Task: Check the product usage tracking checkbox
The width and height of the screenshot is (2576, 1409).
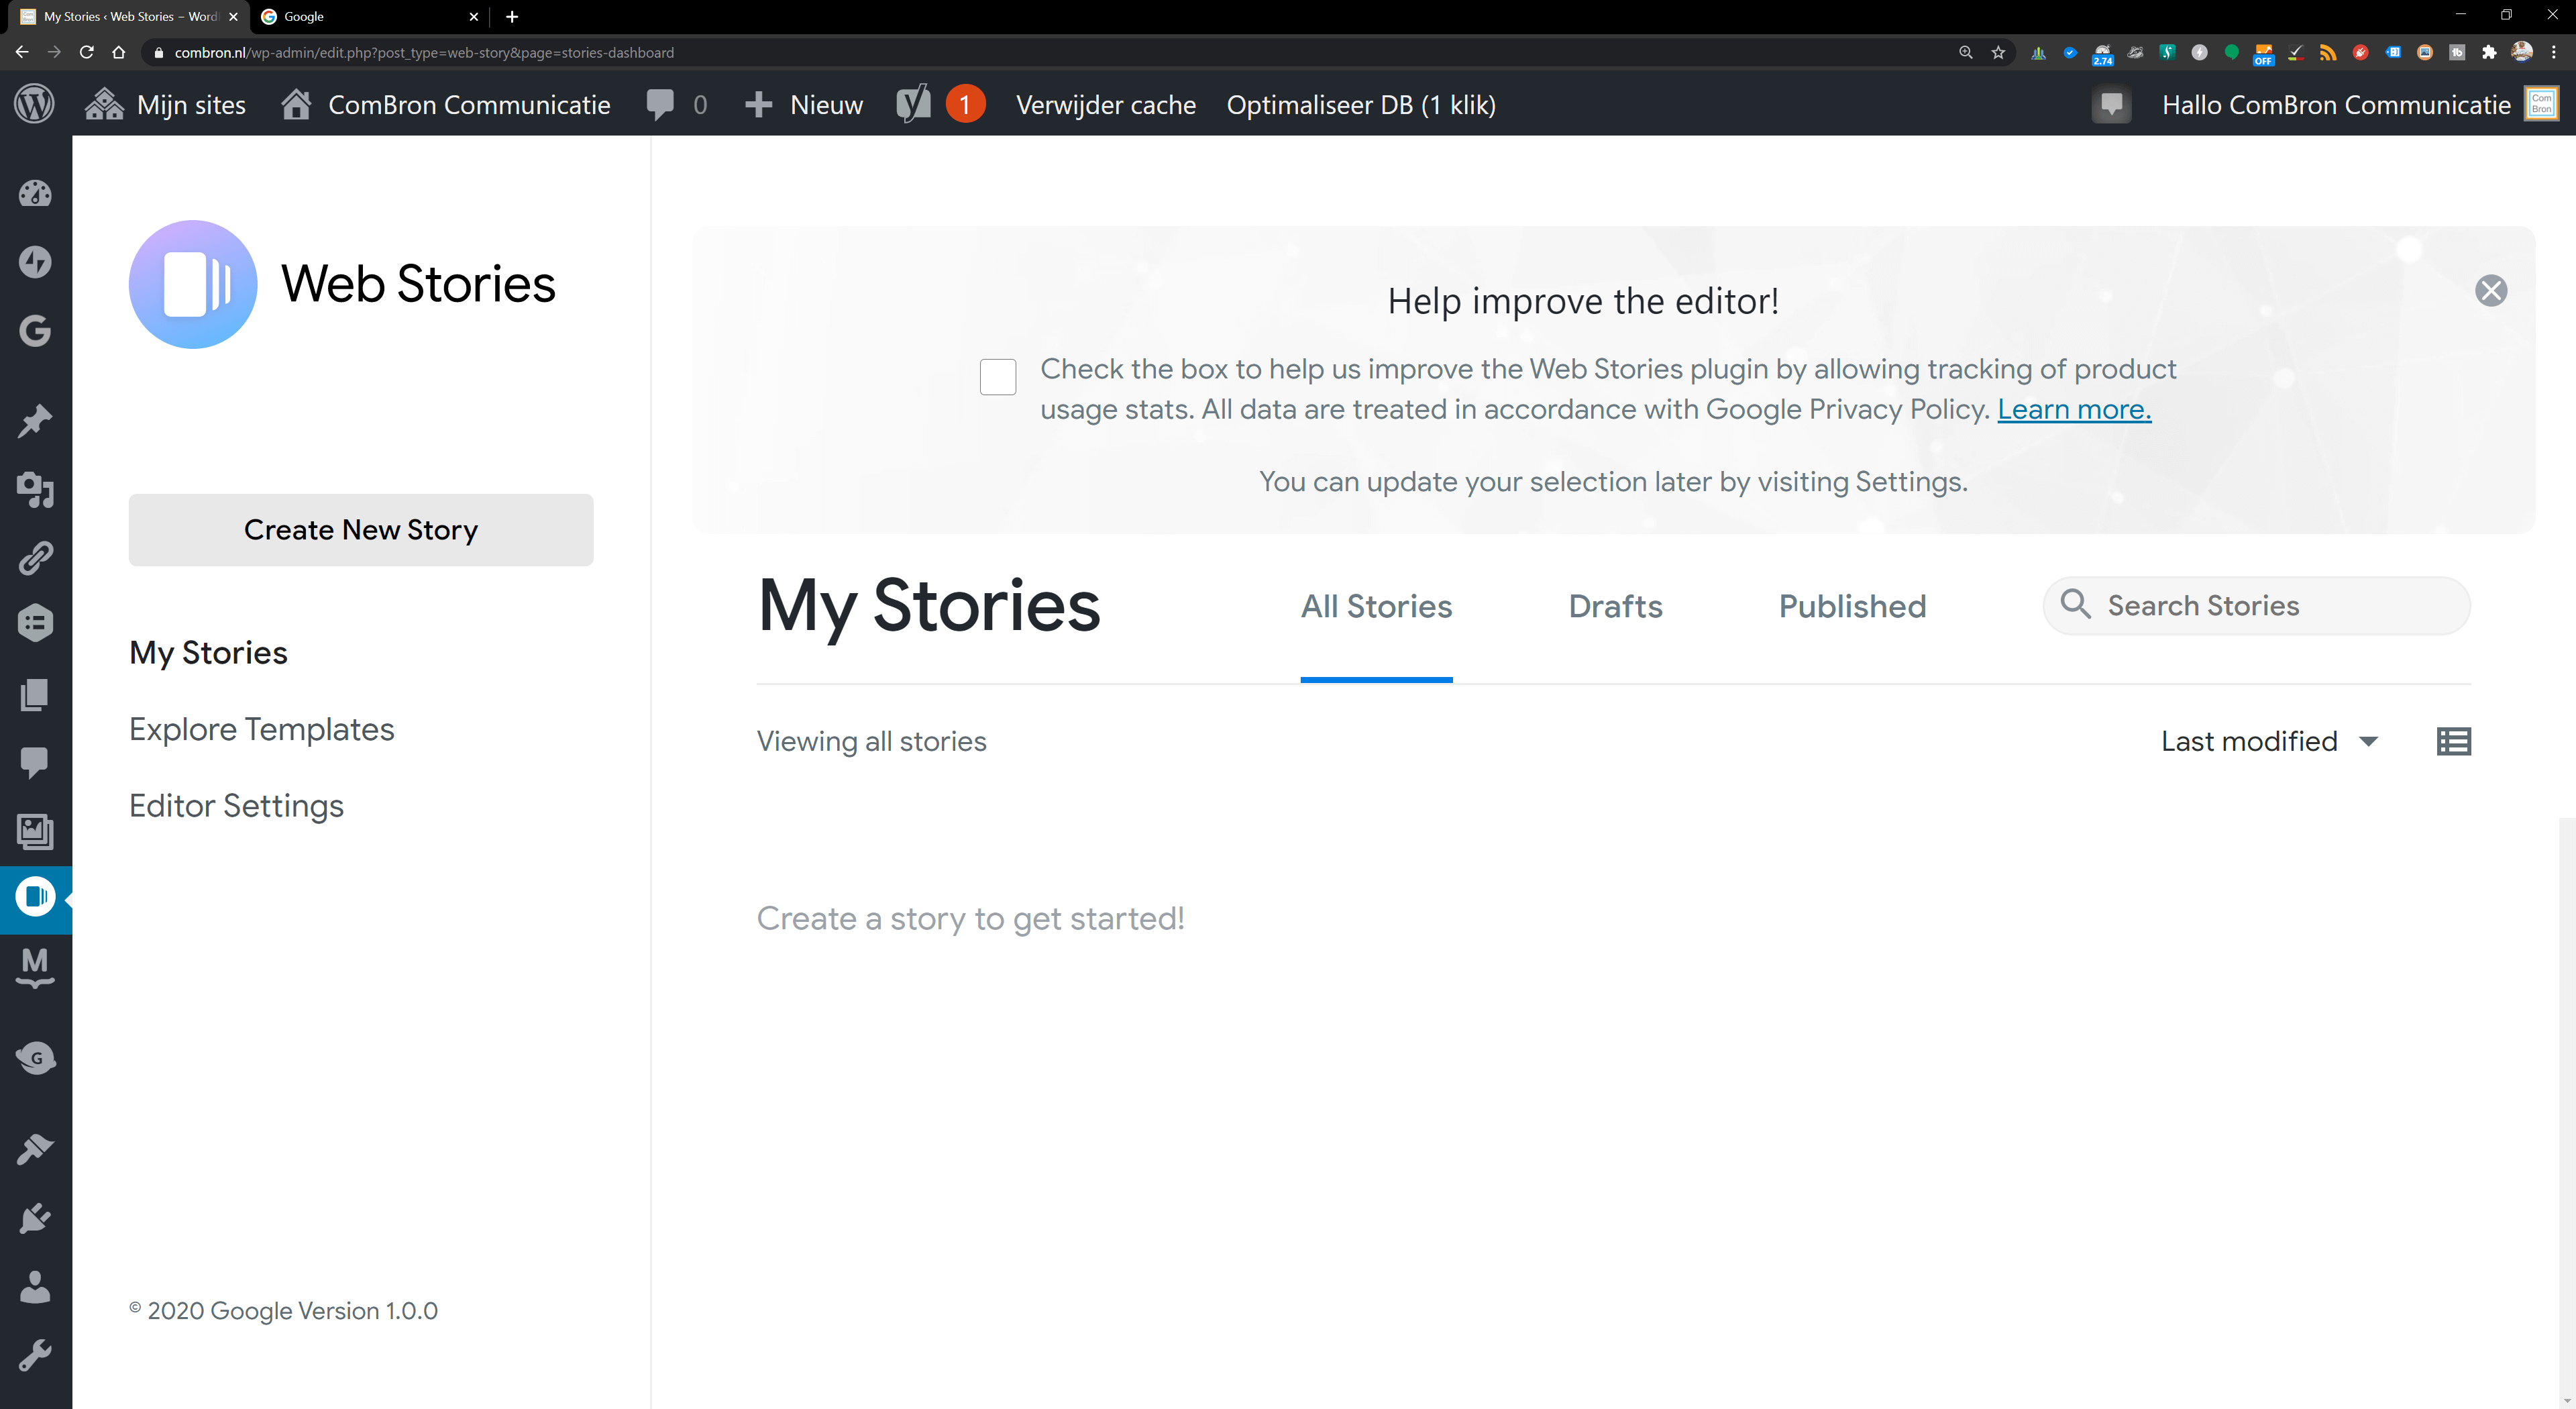Action: click(x=997, y=377)
